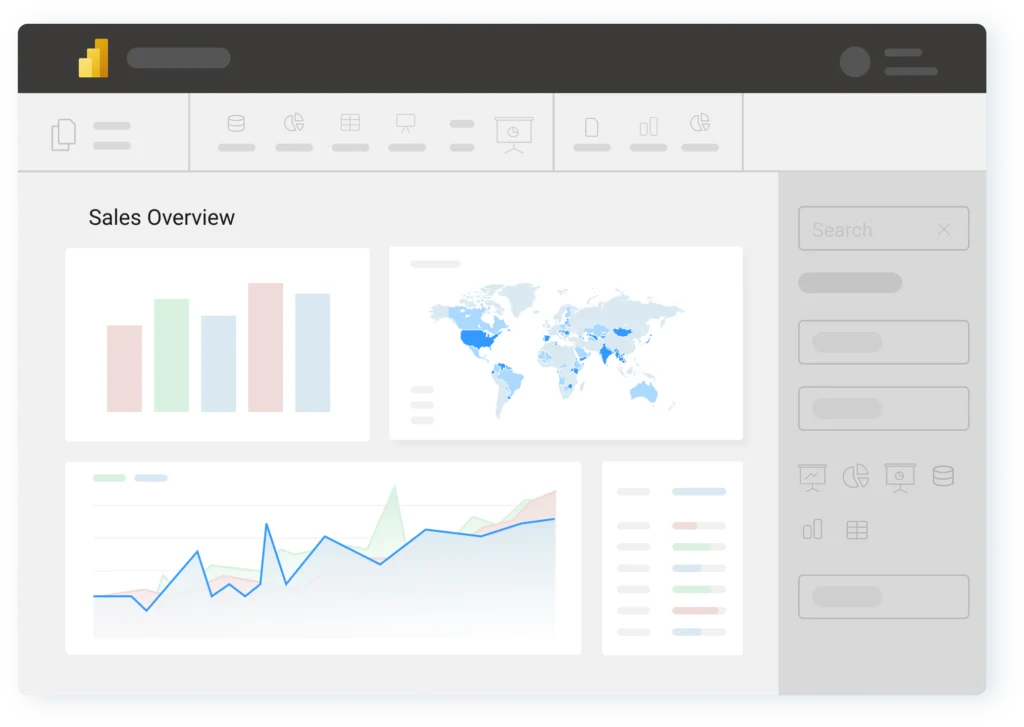
Task: Click the green bar in bar chart
Action: coord(171,355)
